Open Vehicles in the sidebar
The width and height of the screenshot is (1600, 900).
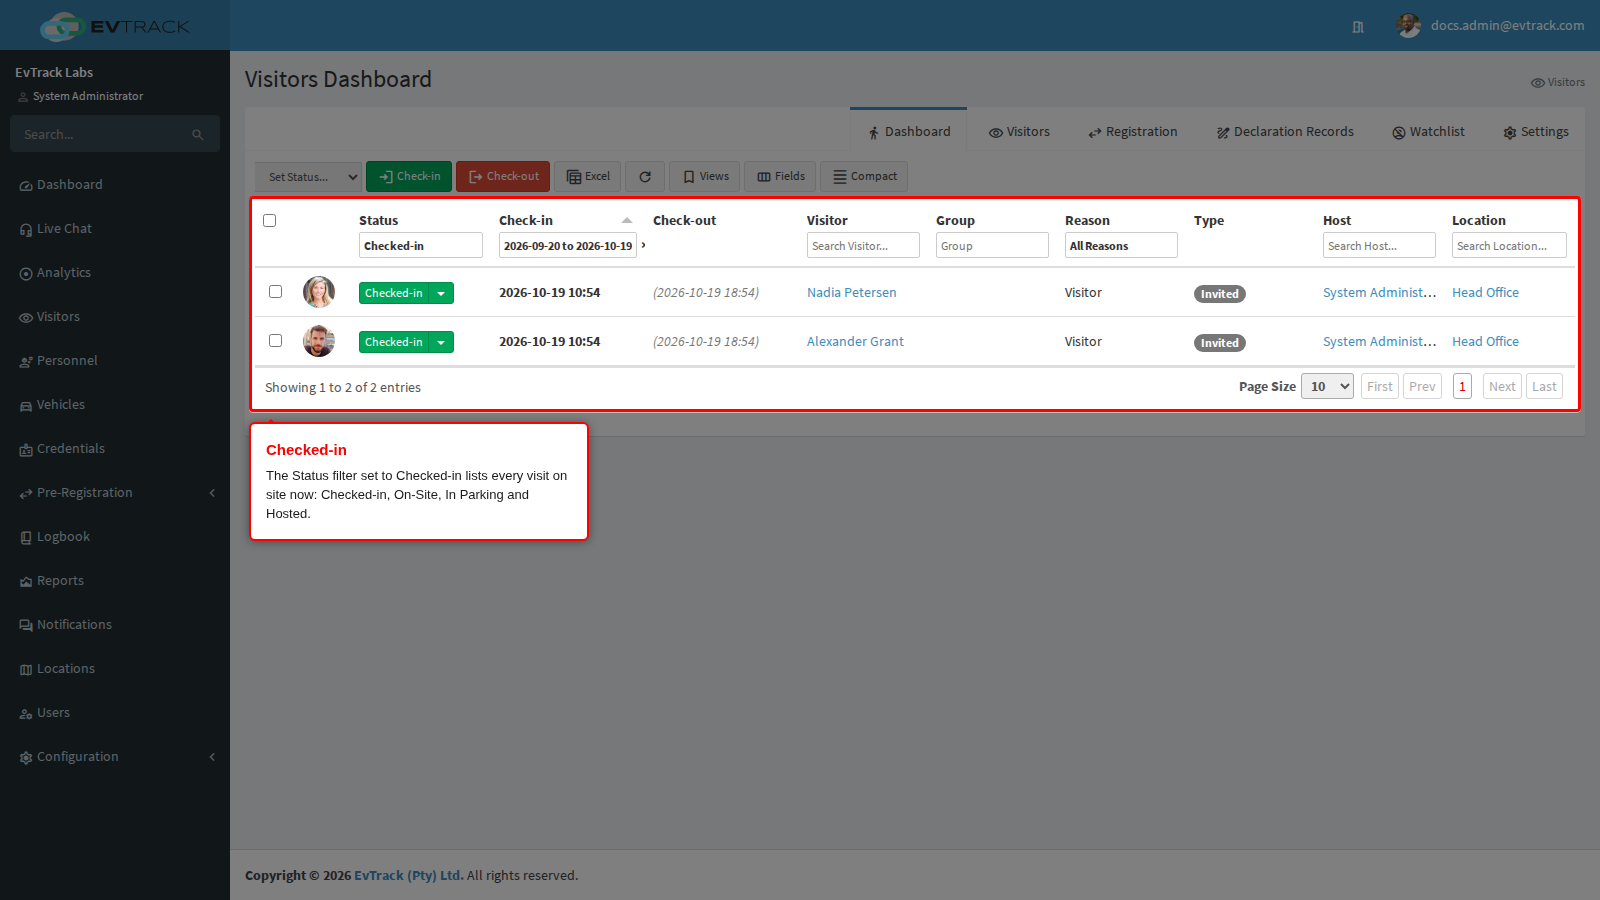point(60,405)
